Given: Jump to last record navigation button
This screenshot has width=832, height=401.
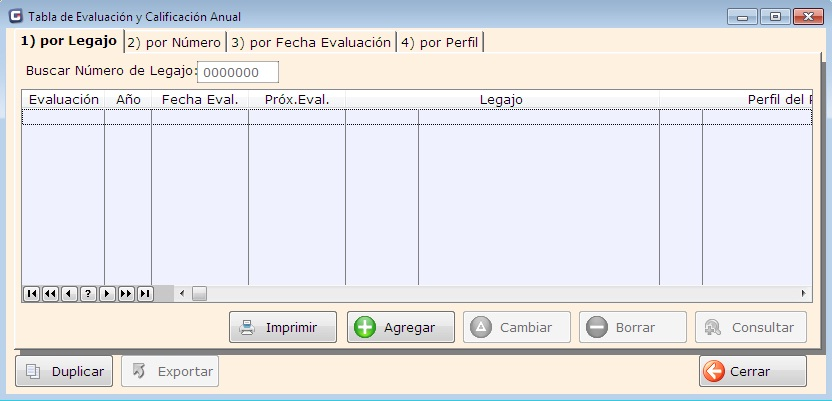Looking at the screenshot, I should tap(145, 294).
